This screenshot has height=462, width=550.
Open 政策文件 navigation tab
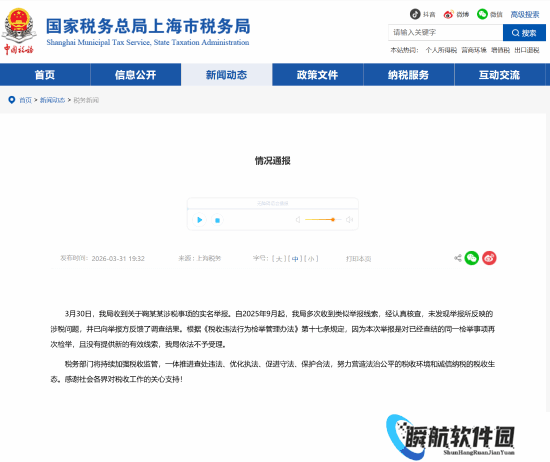(x=317, y=75)
